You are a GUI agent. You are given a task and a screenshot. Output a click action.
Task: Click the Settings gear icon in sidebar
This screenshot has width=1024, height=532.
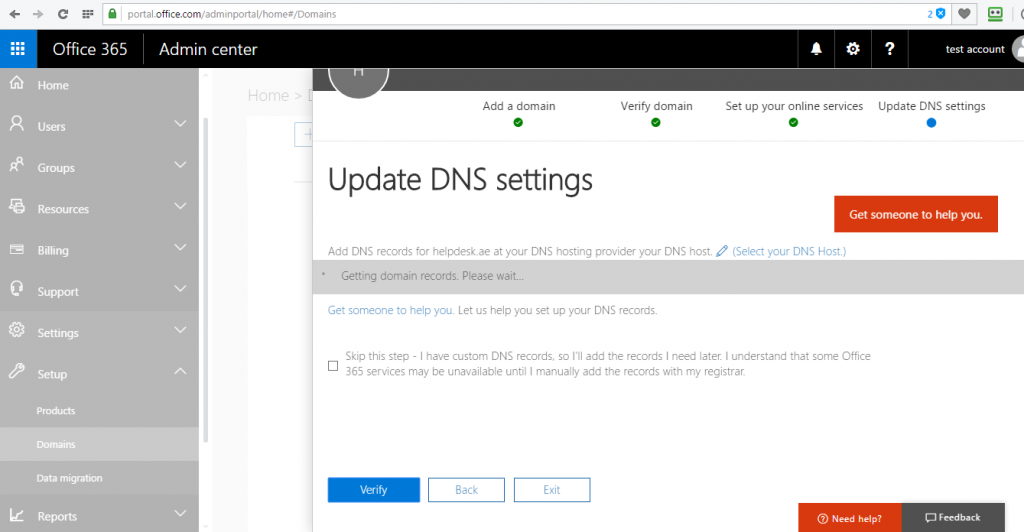(x=16, y=330)
